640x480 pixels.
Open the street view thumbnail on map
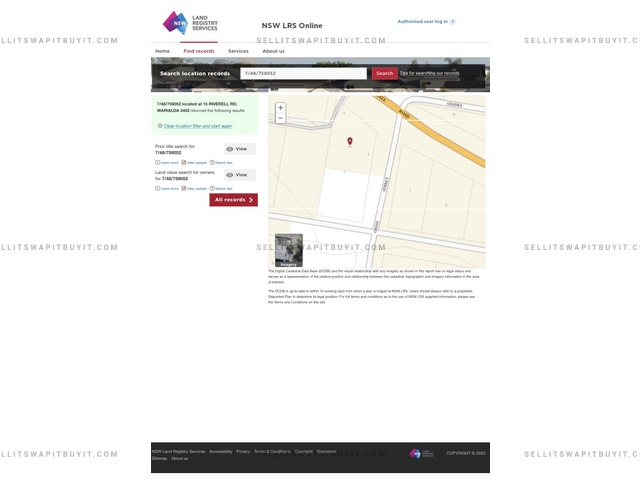[289, 250]
